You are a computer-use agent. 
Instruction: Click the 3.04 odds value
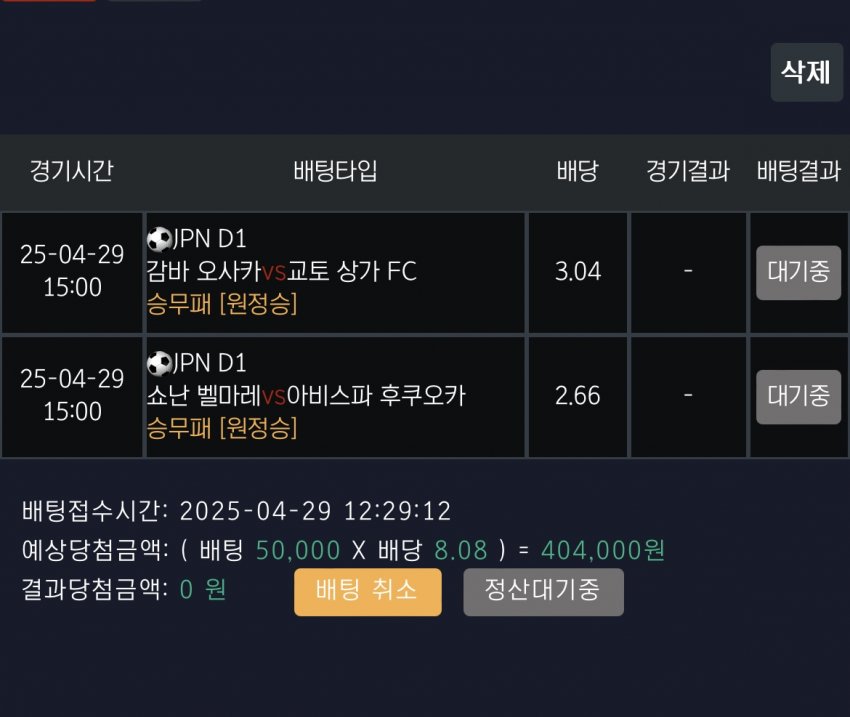[x=578, y=272]
